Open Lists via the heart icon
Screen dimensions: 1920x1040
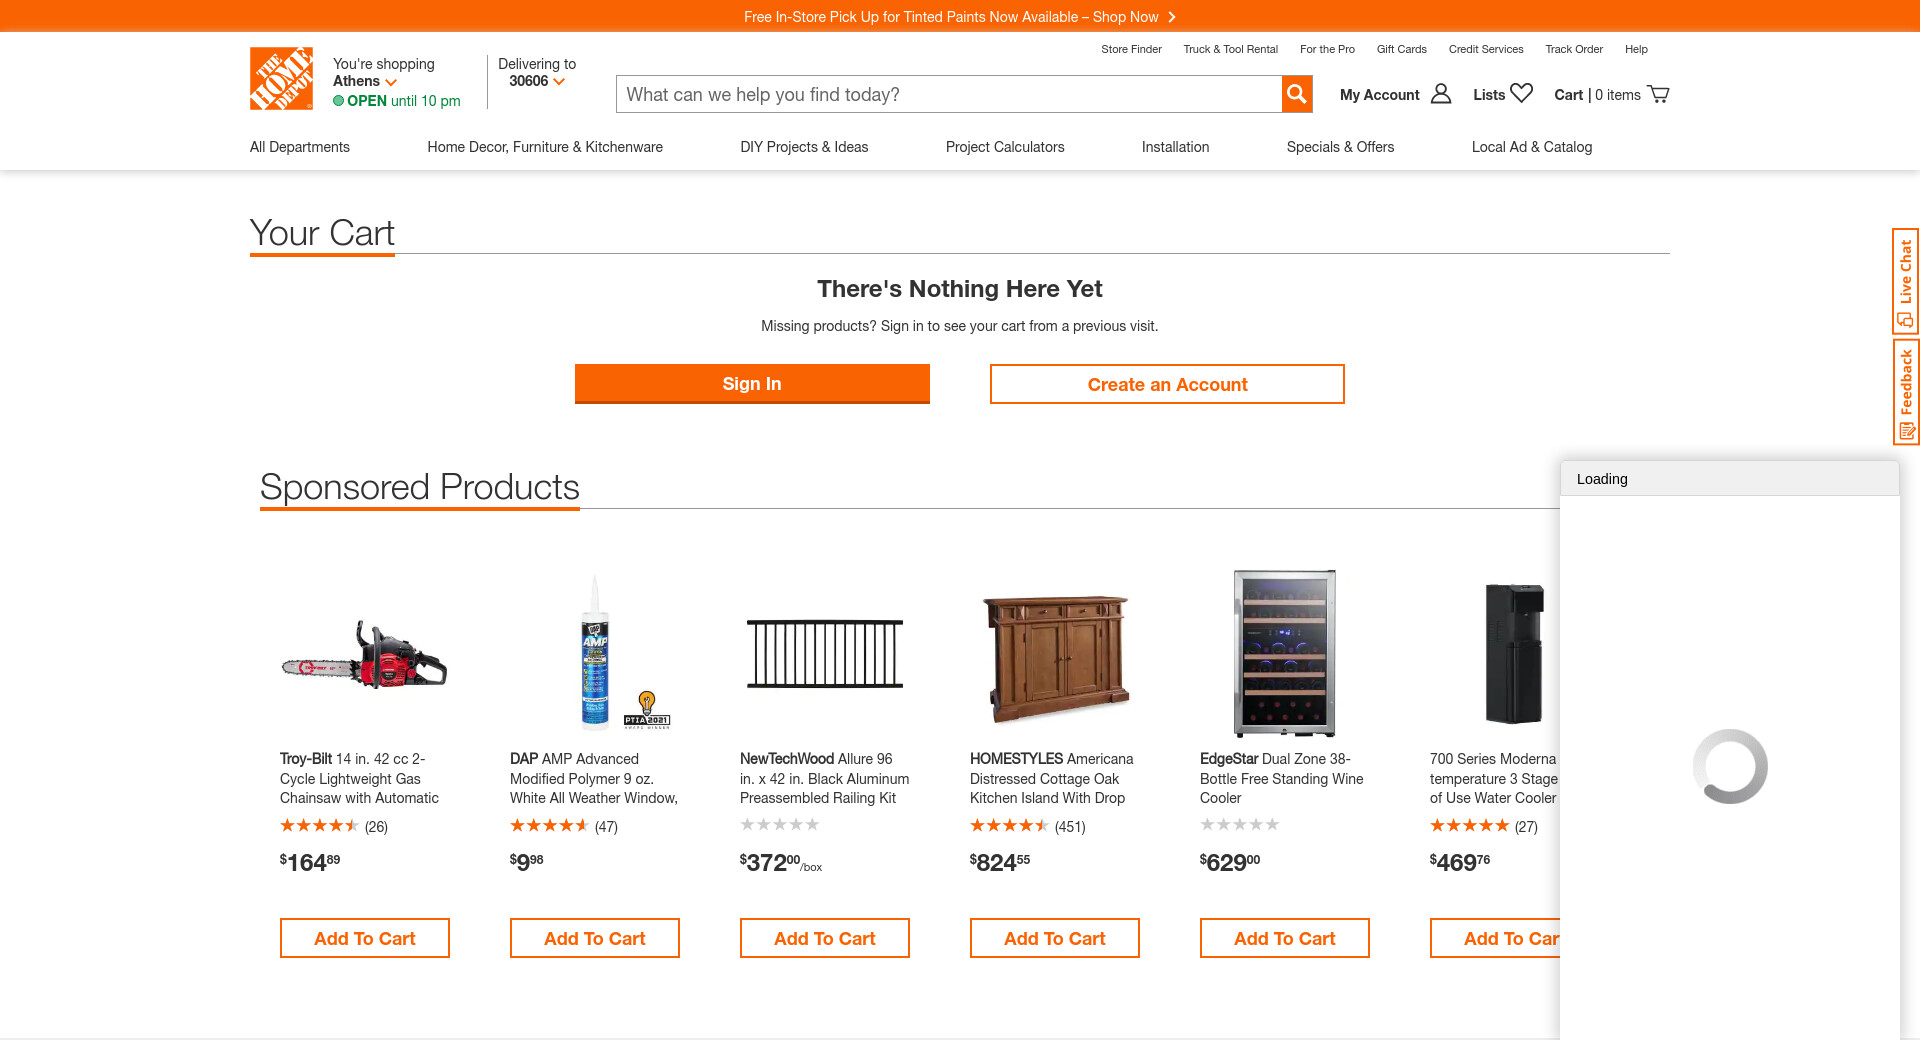[1521, 93]
